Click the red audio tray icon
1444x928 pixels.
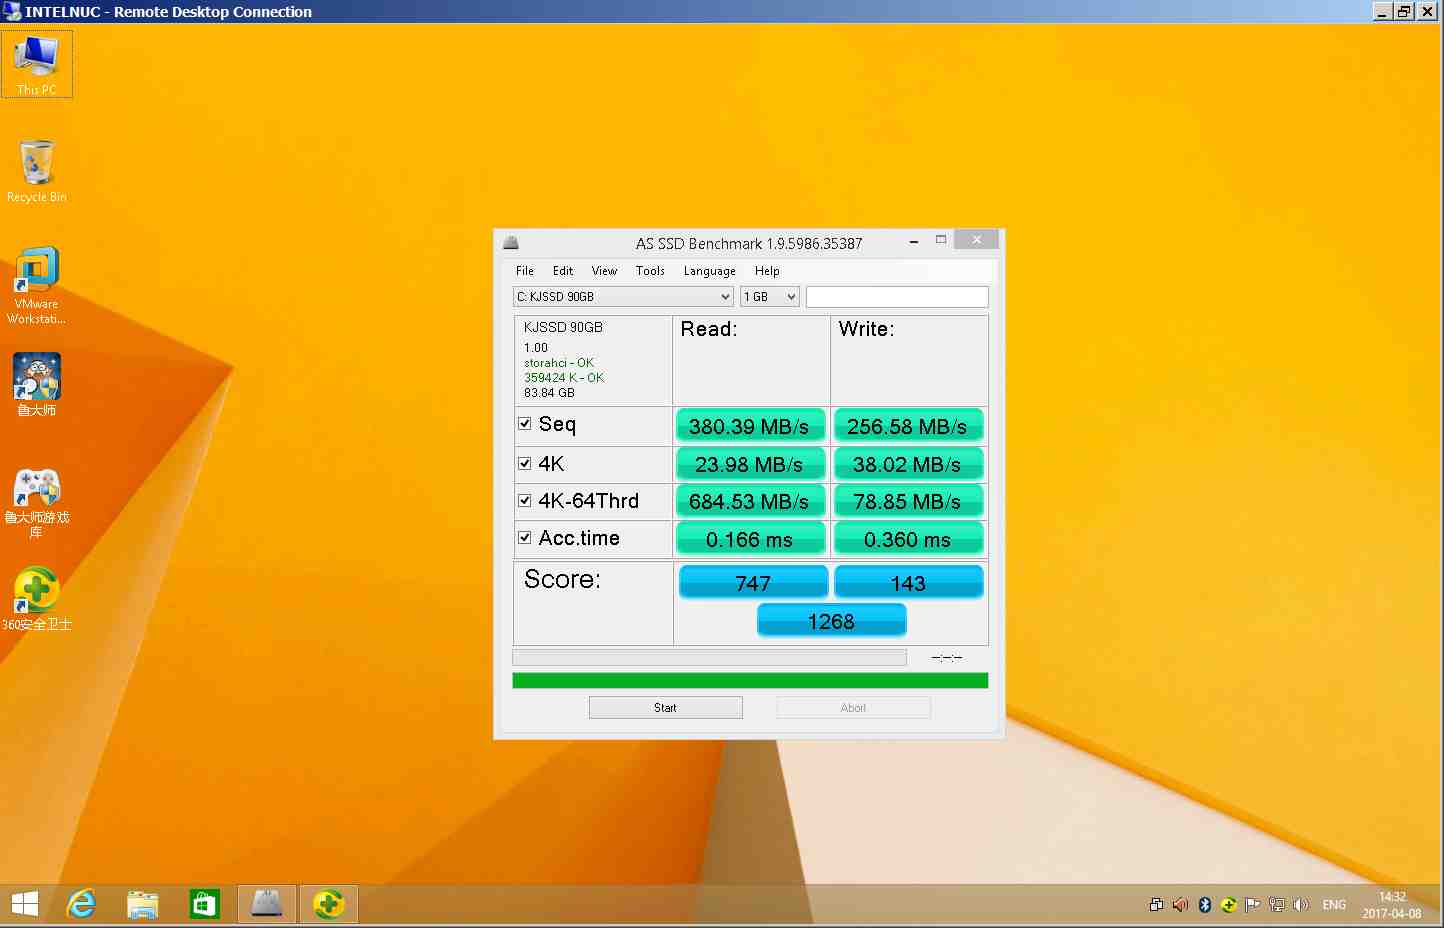click(x=1181, y=905)
